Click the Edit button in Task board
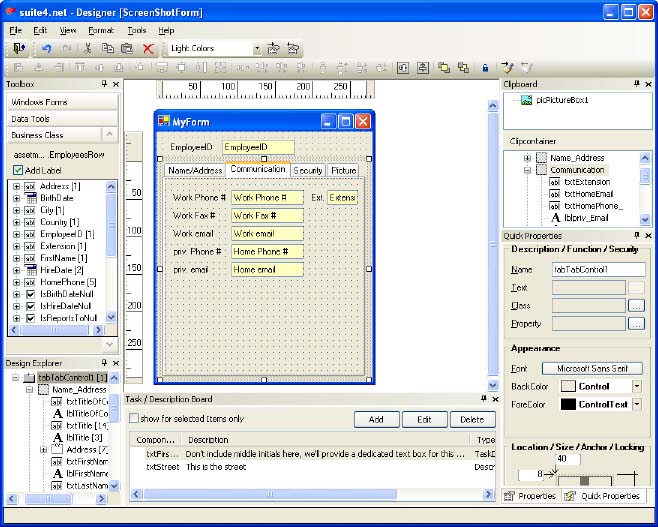The width and height of the screenshot is (658, 527). [x=424, y=419]
